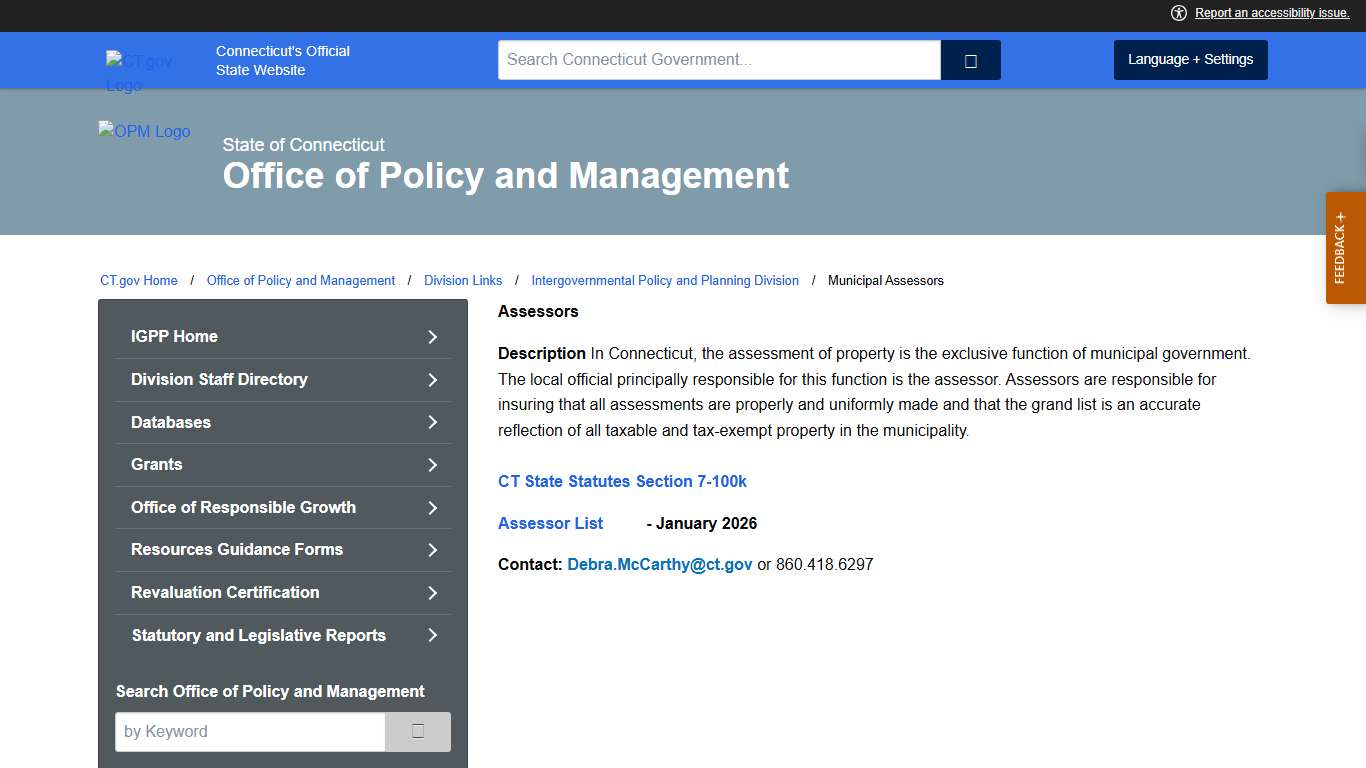Click the by Keyword search field
This screenshot has height=768, width=1366.
point(250,732)
